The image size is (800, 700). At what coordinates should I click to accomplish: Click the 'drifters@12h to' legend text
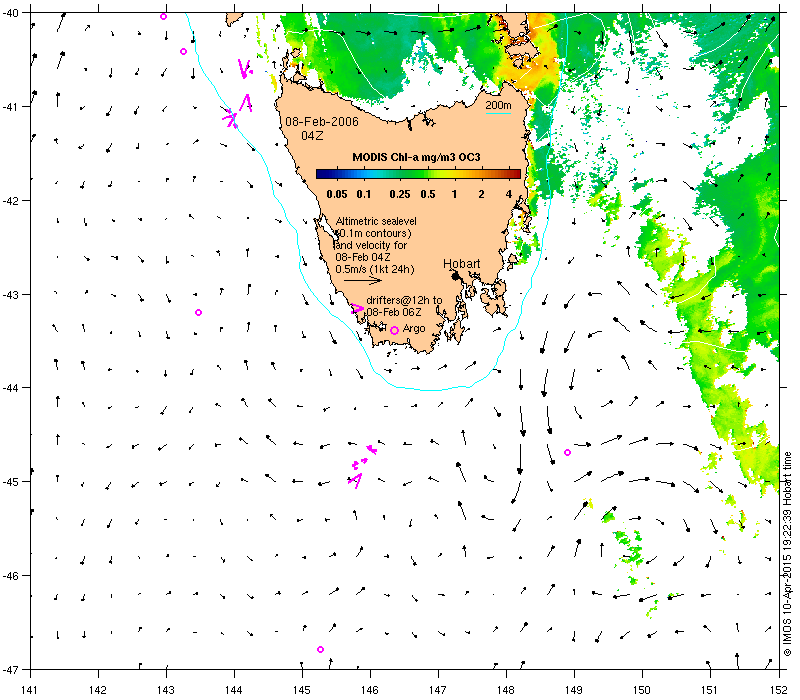coord(404,300)
